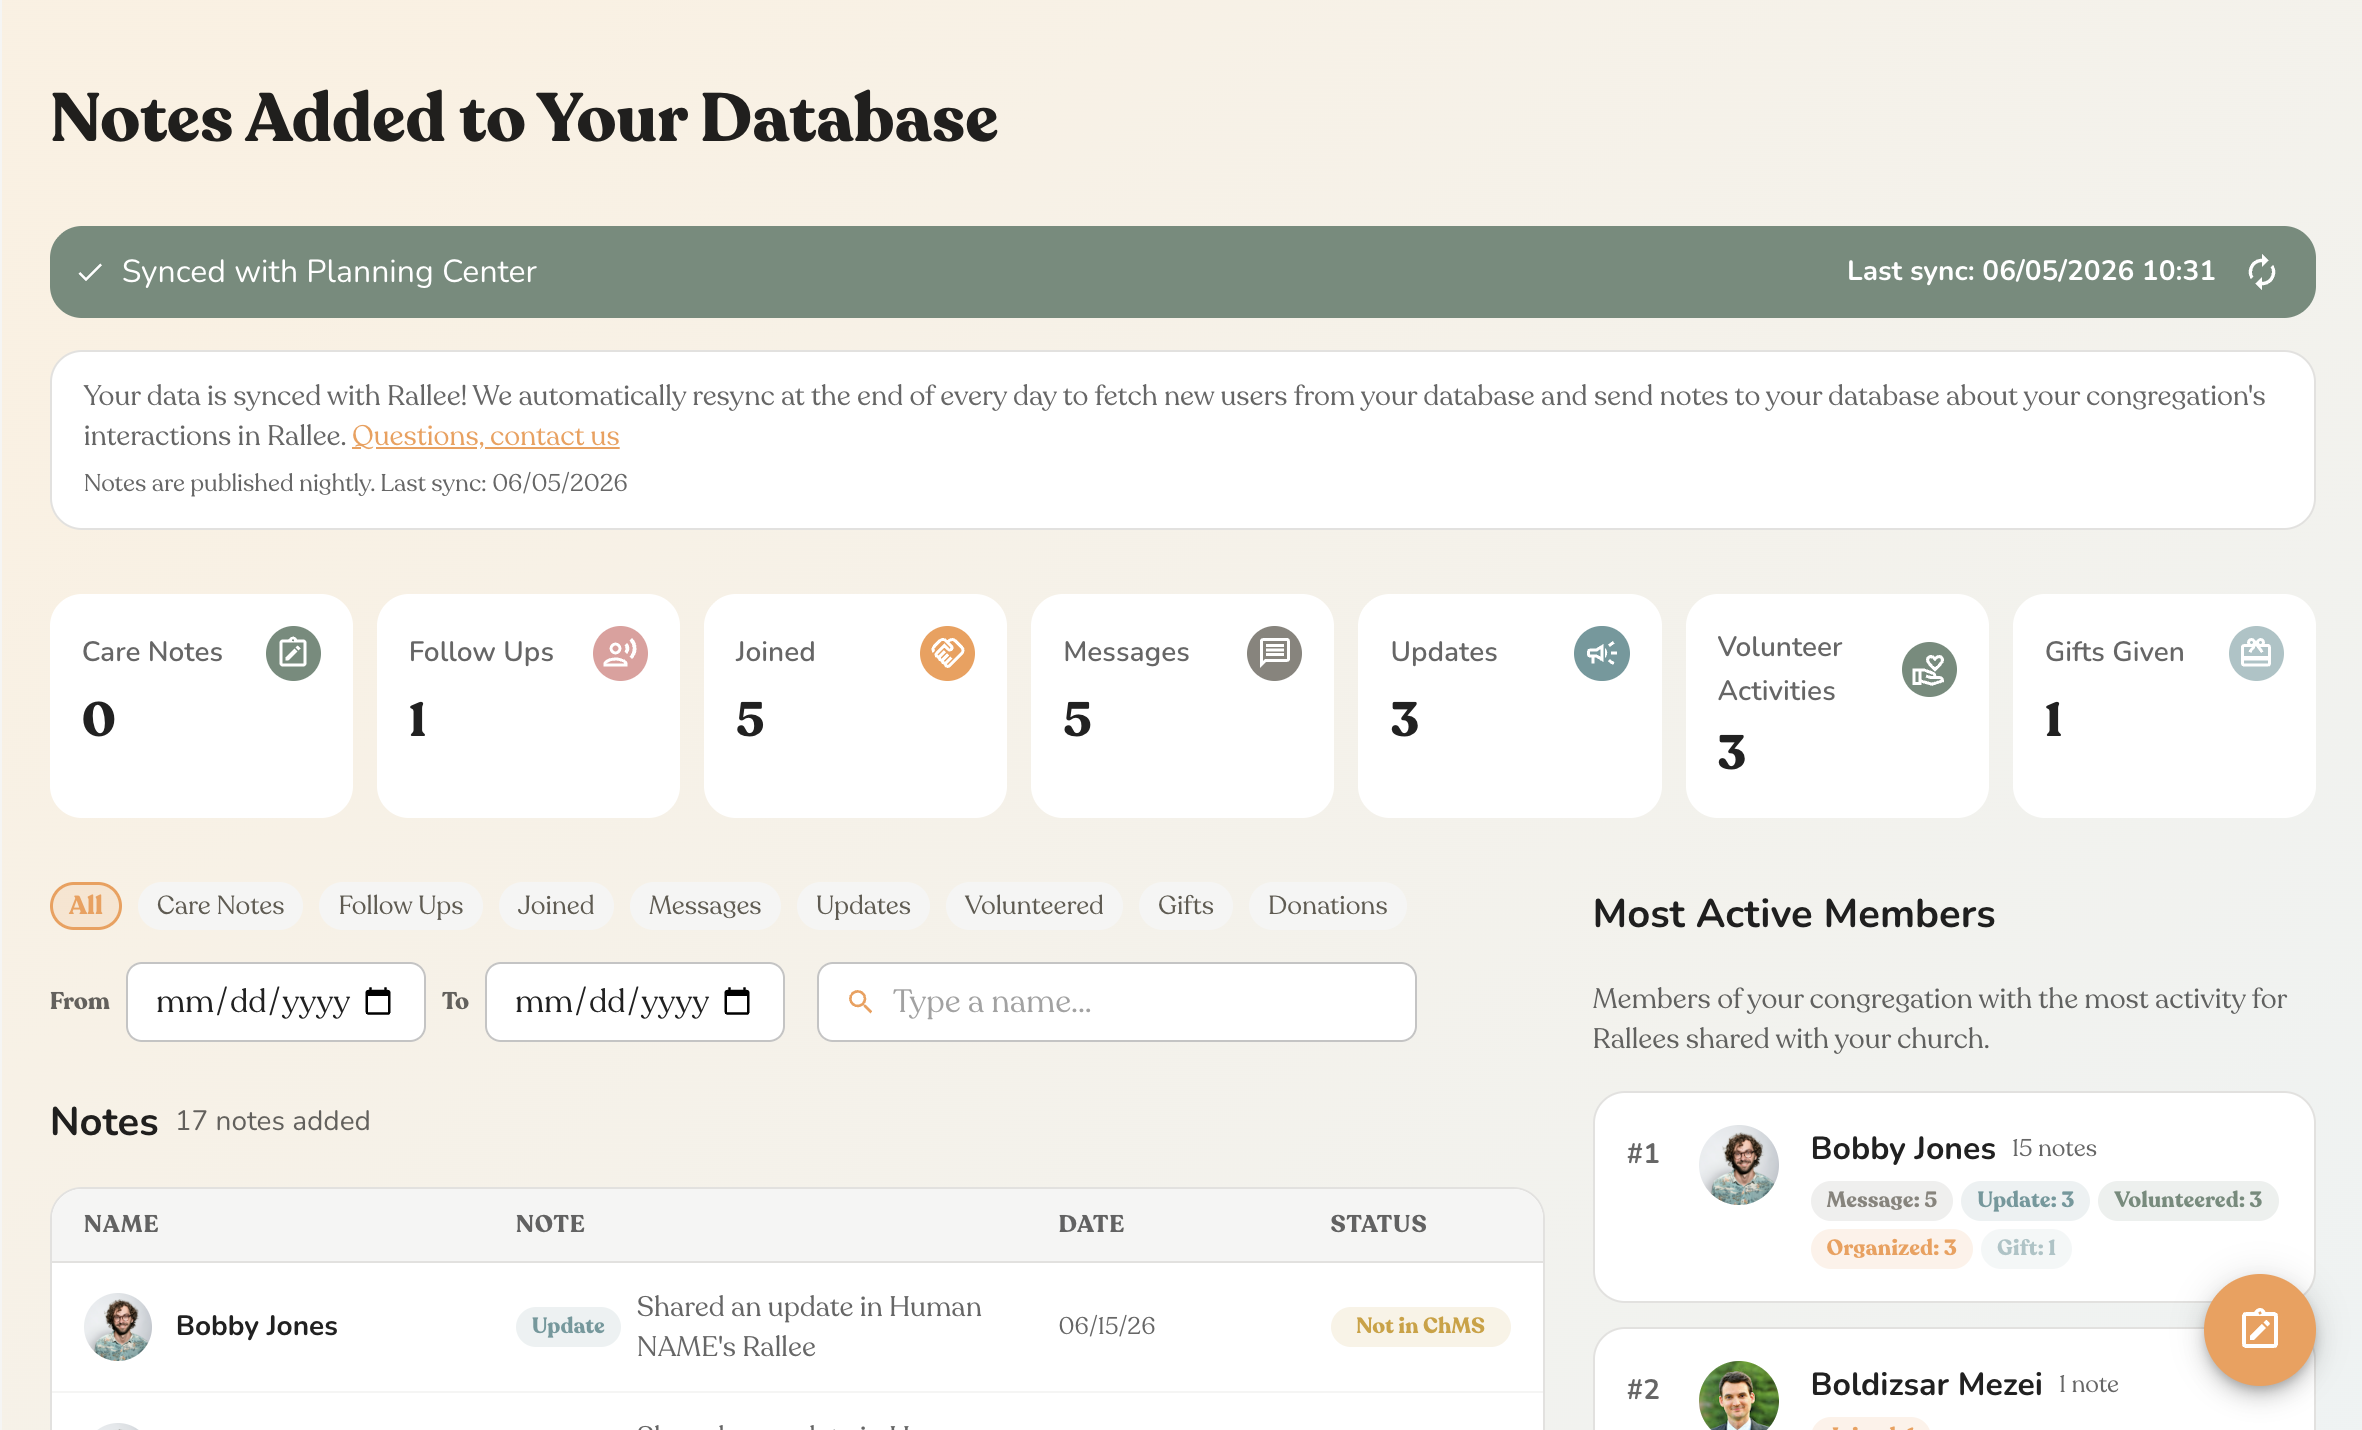The height and width of the screenshot is (1430, 2362).
Task: Select the Follow Ups filter tab
Action: point(400,906)
